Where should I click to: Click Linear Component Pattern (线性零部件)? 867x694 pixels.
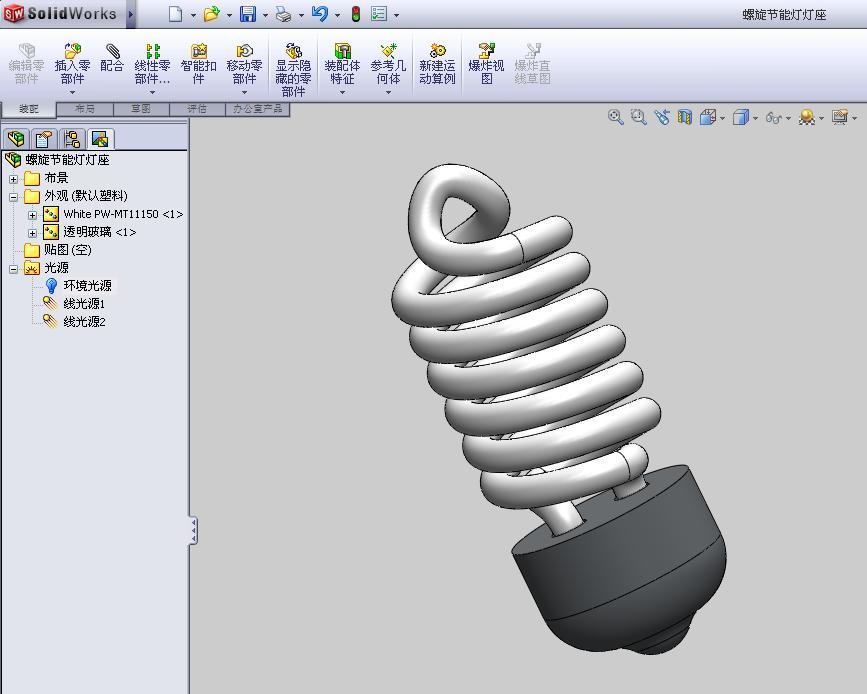[153, 65]
